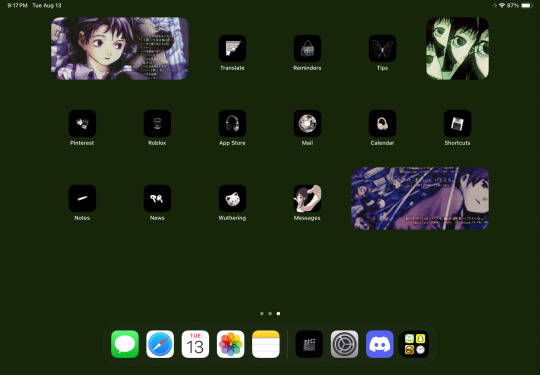The height and width of the screenshot is (375, 540).
Task: Tap the time in status bar
Action: pyautogui.click(x=17, y=6)
